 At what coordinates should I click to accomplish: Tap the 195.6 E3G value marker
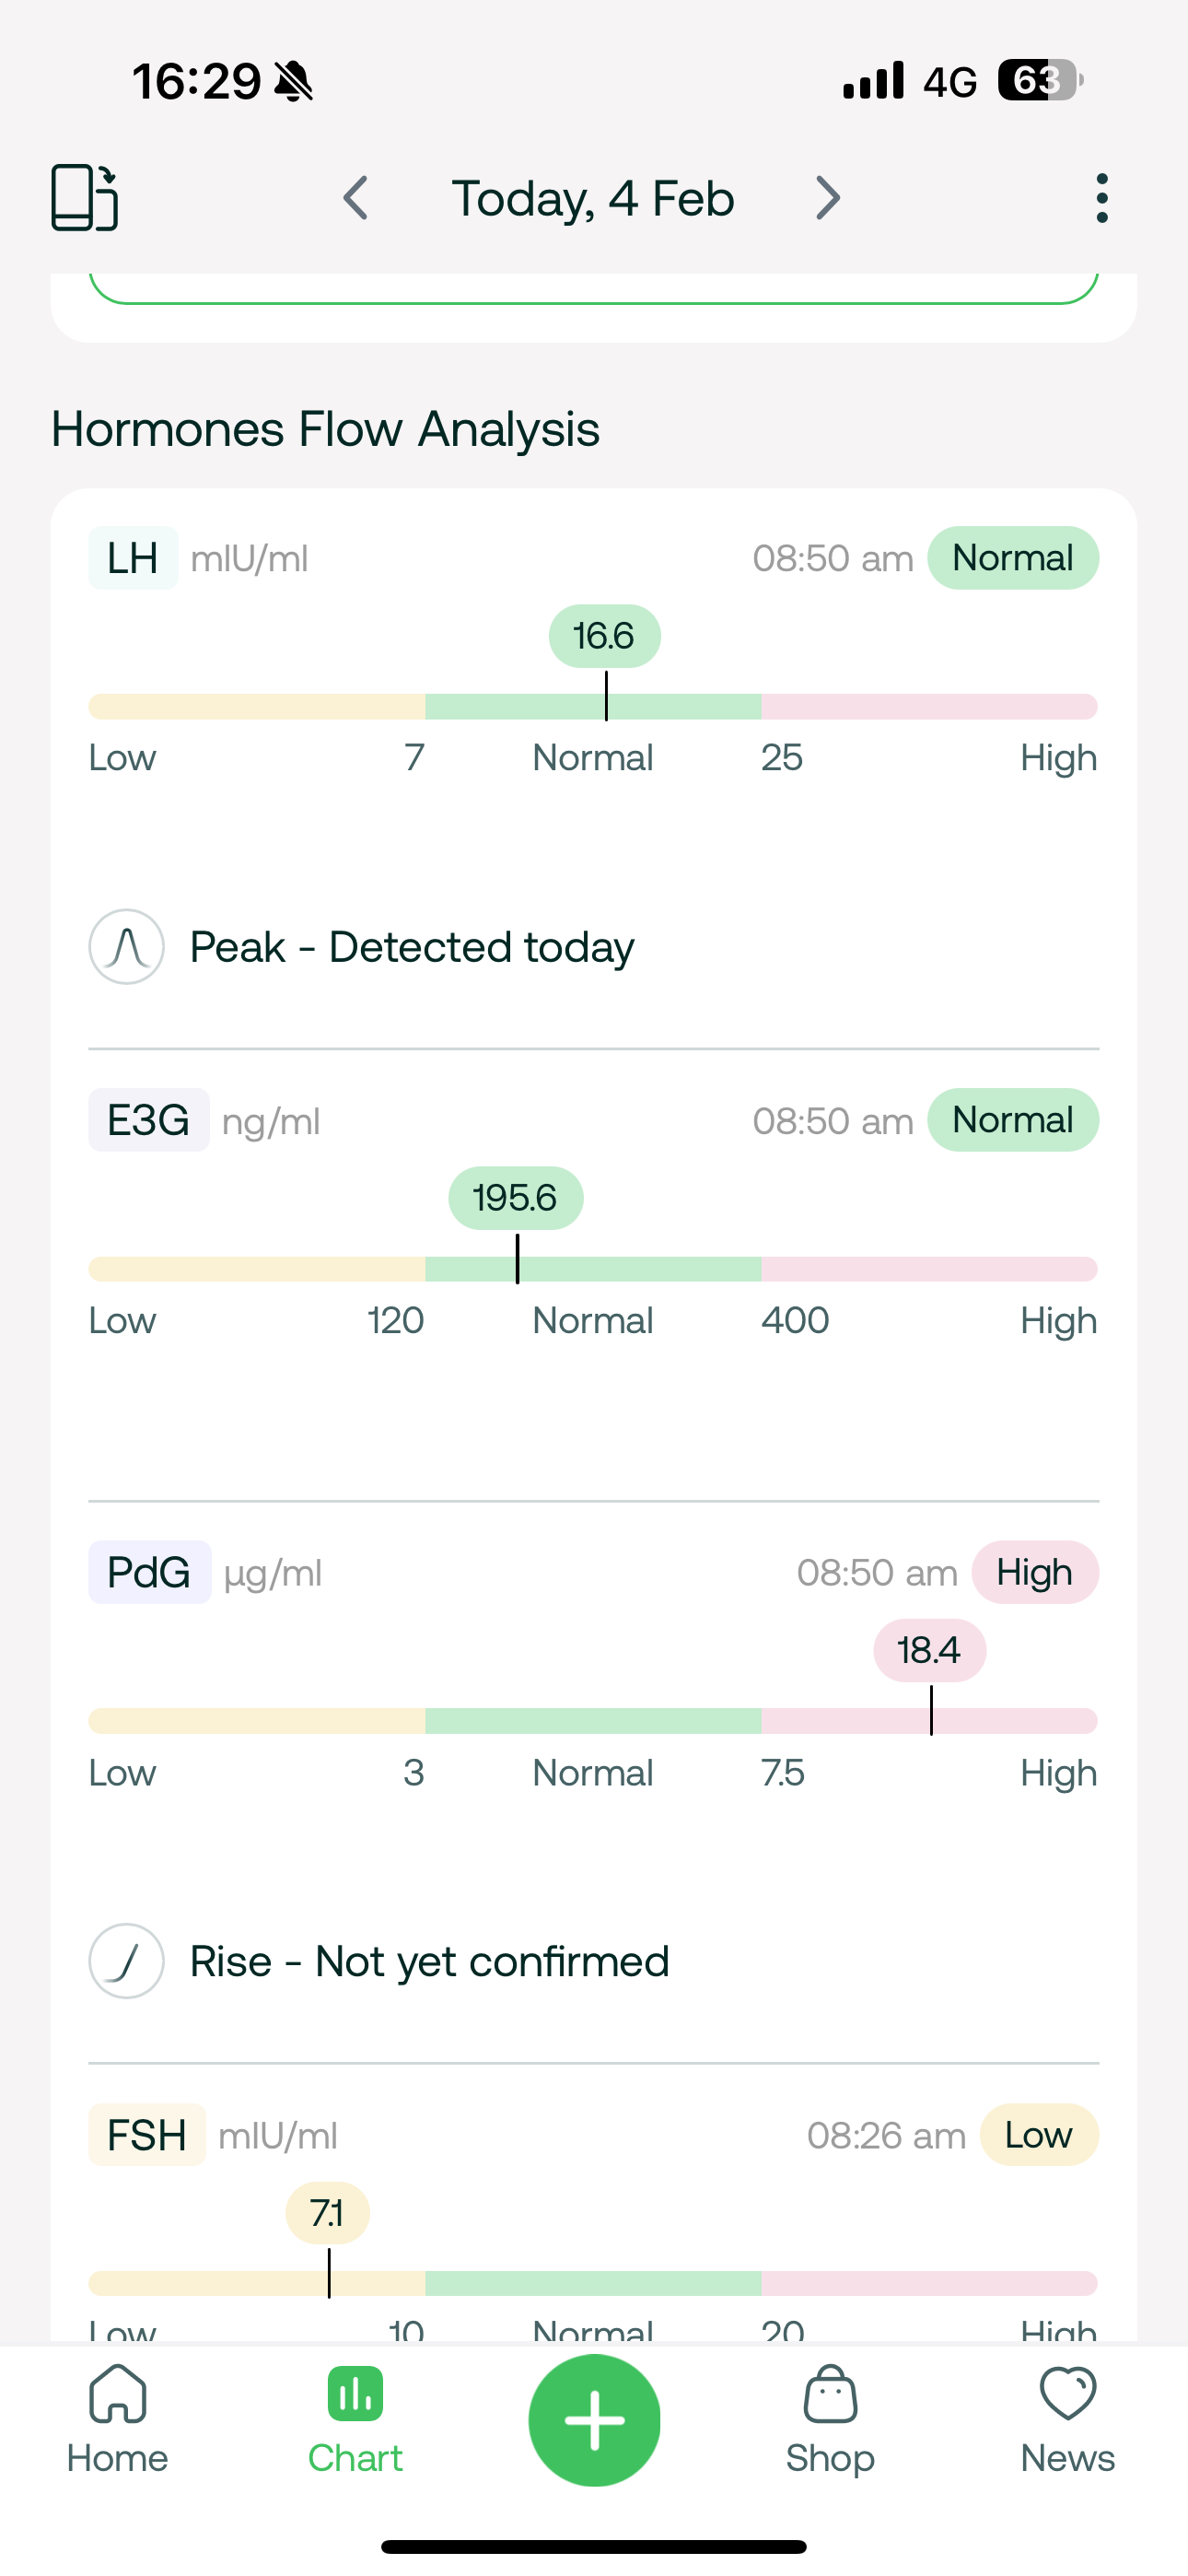pos(515,1198)
